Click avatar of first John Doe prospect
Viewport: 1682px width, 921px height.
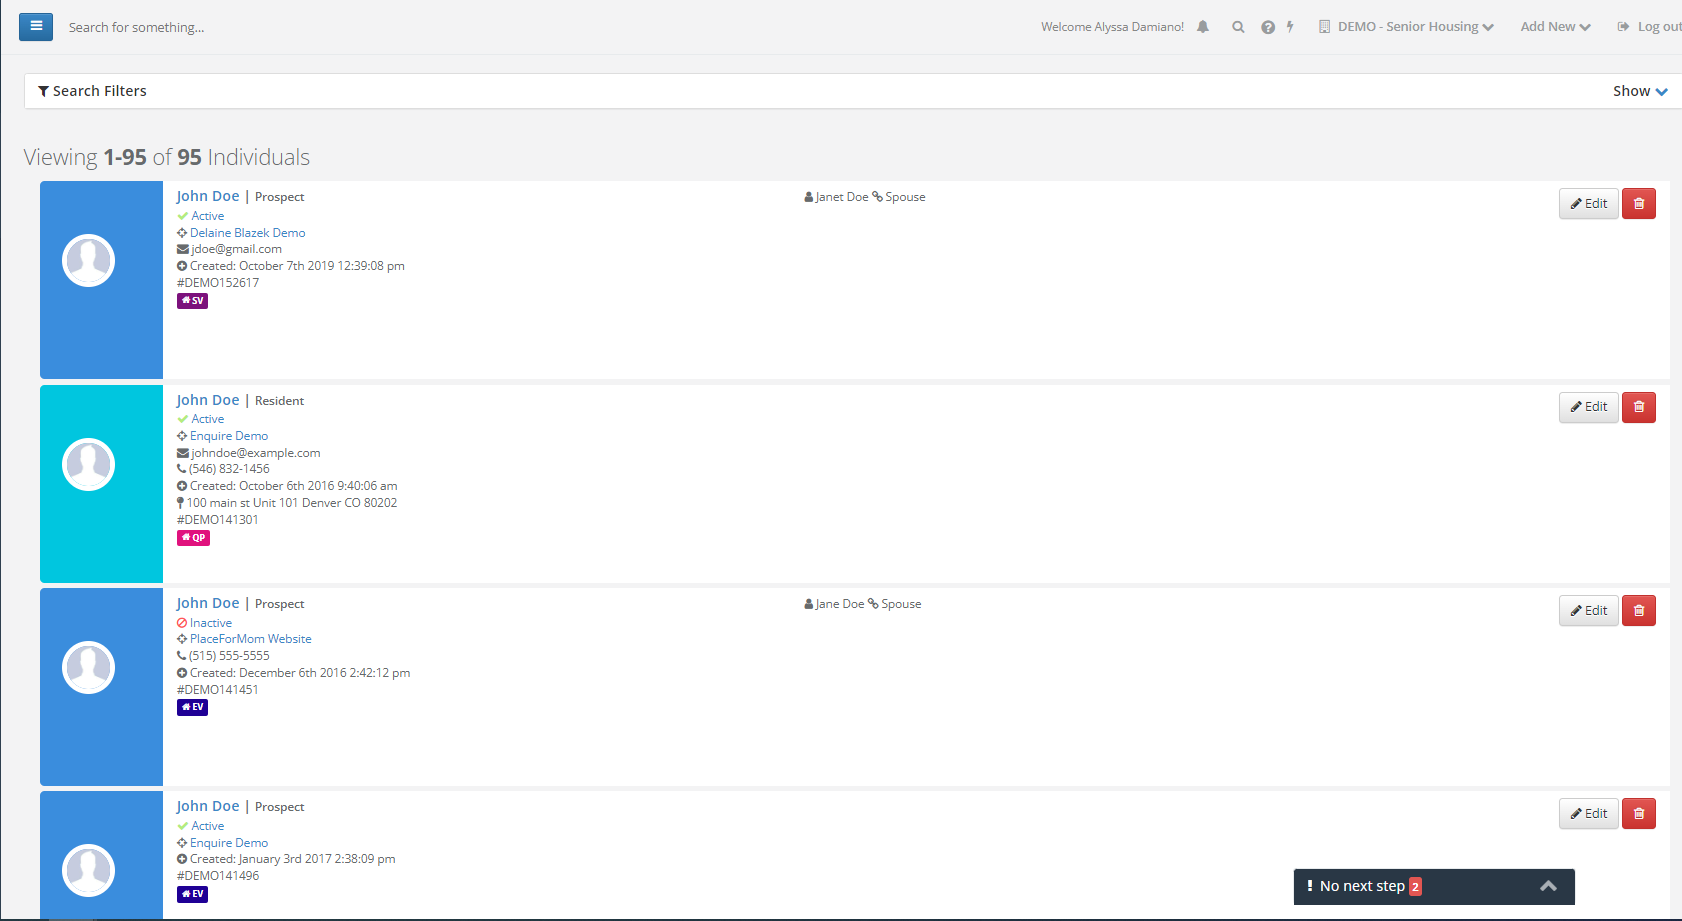pyautogui.click(x=89, y=260)
